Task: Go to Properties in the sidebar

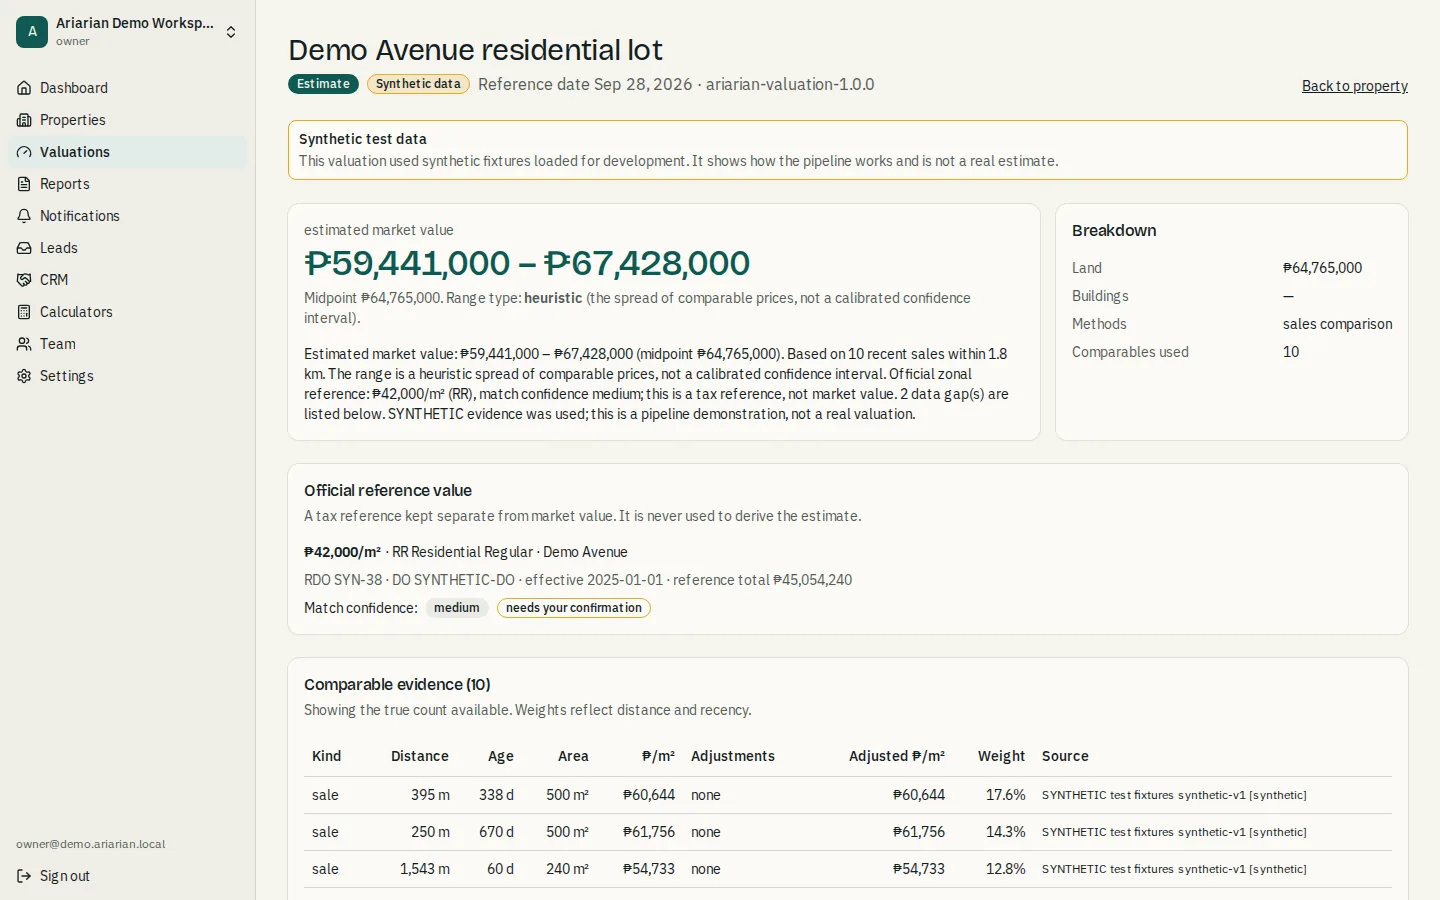Action: (x=128, y=120)
